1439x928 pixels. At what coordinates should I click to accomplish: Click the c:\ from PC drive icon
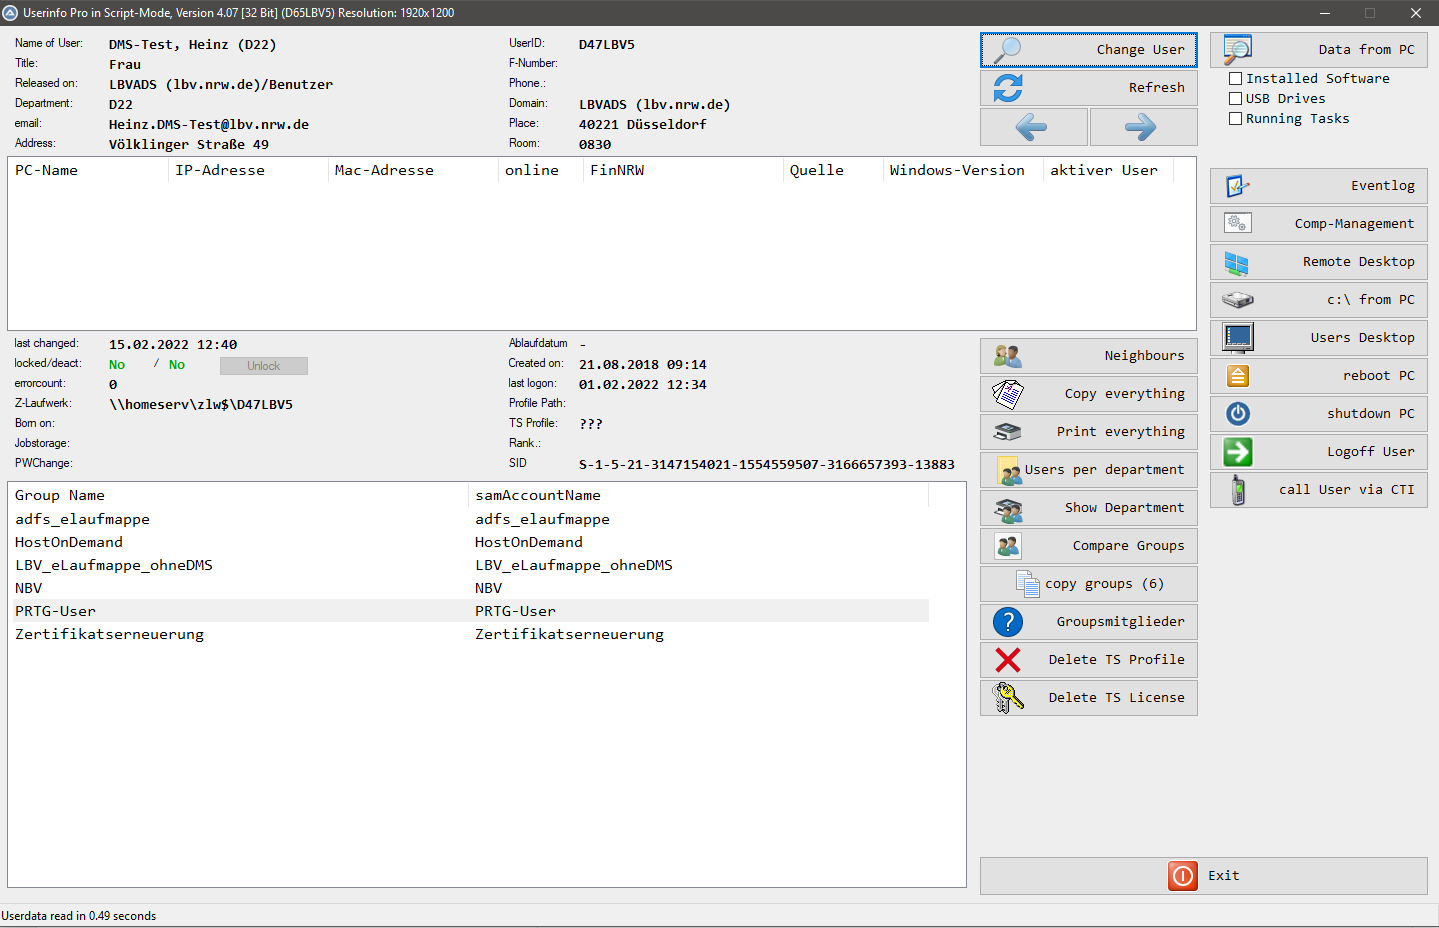tap(1238, 300)
